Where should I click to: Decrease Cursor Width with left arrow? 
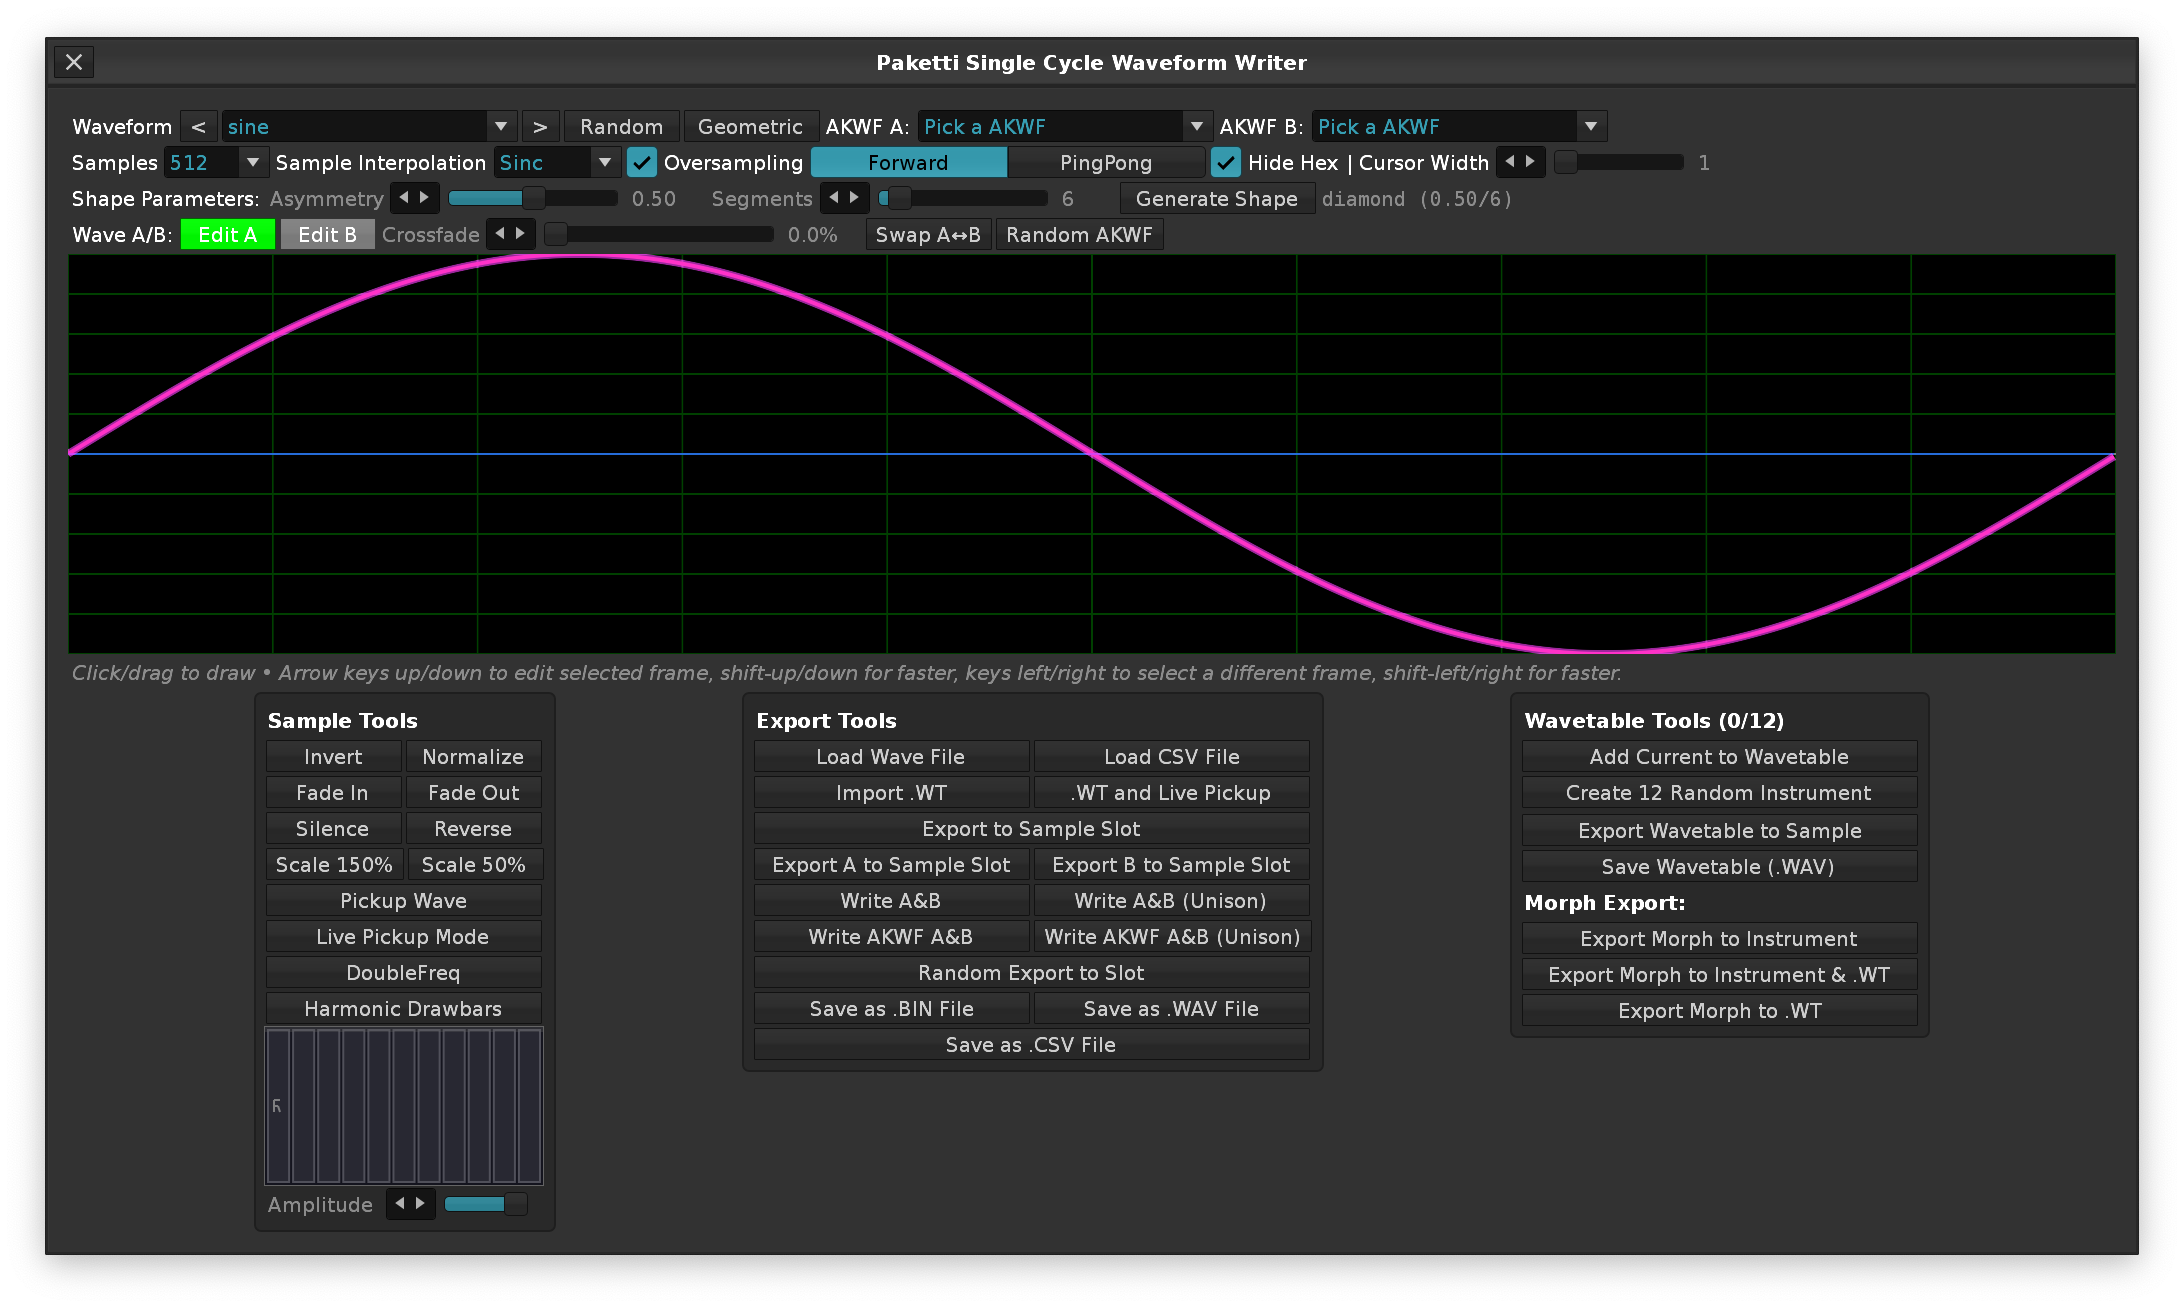[1510, 162]
